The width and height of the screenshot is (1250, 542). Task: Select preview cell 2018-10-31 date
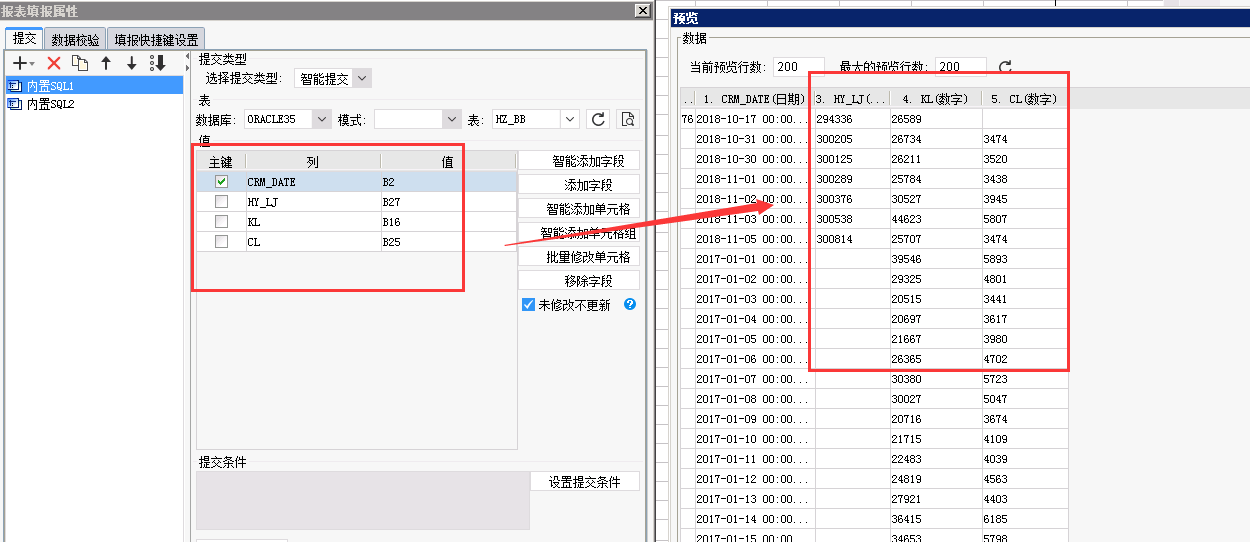pyautogui.click(x=754, y=139)
